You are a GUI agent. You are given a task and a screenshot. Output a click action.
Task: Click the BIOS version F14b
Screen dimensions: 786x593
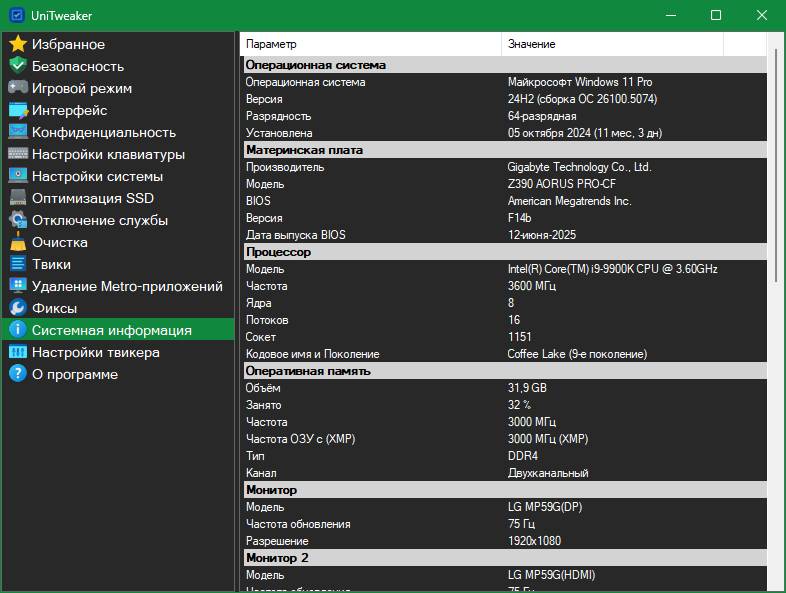coord(519,218)
